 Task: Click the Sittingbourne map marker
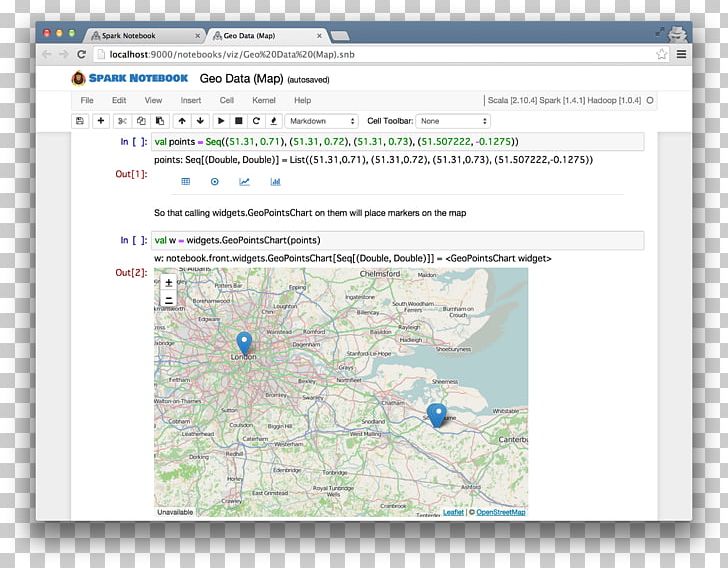pyautogui.click(x=436, y=415)
